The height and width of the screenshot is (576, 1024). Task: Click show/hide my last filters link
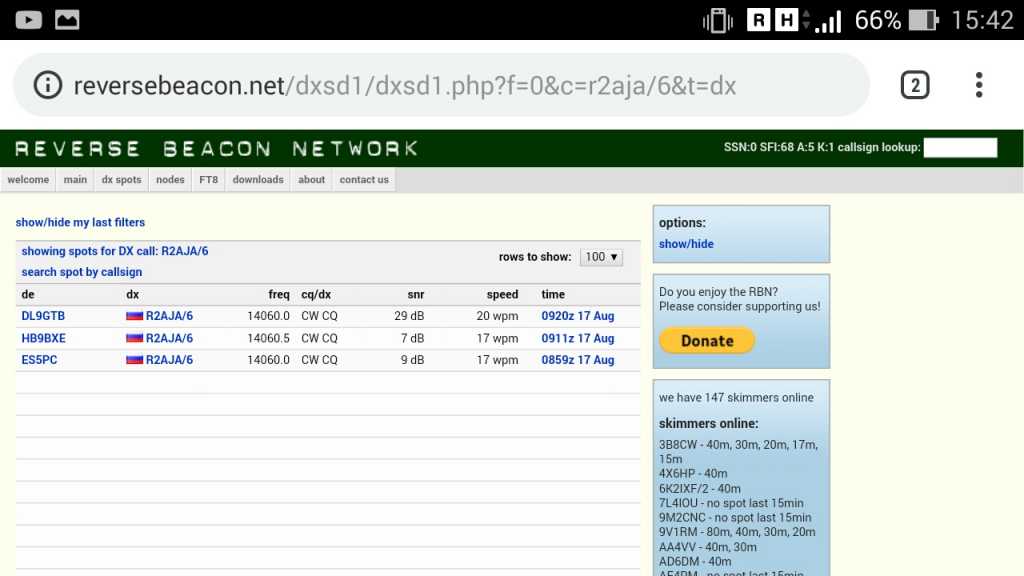click(x=80, y=223)
